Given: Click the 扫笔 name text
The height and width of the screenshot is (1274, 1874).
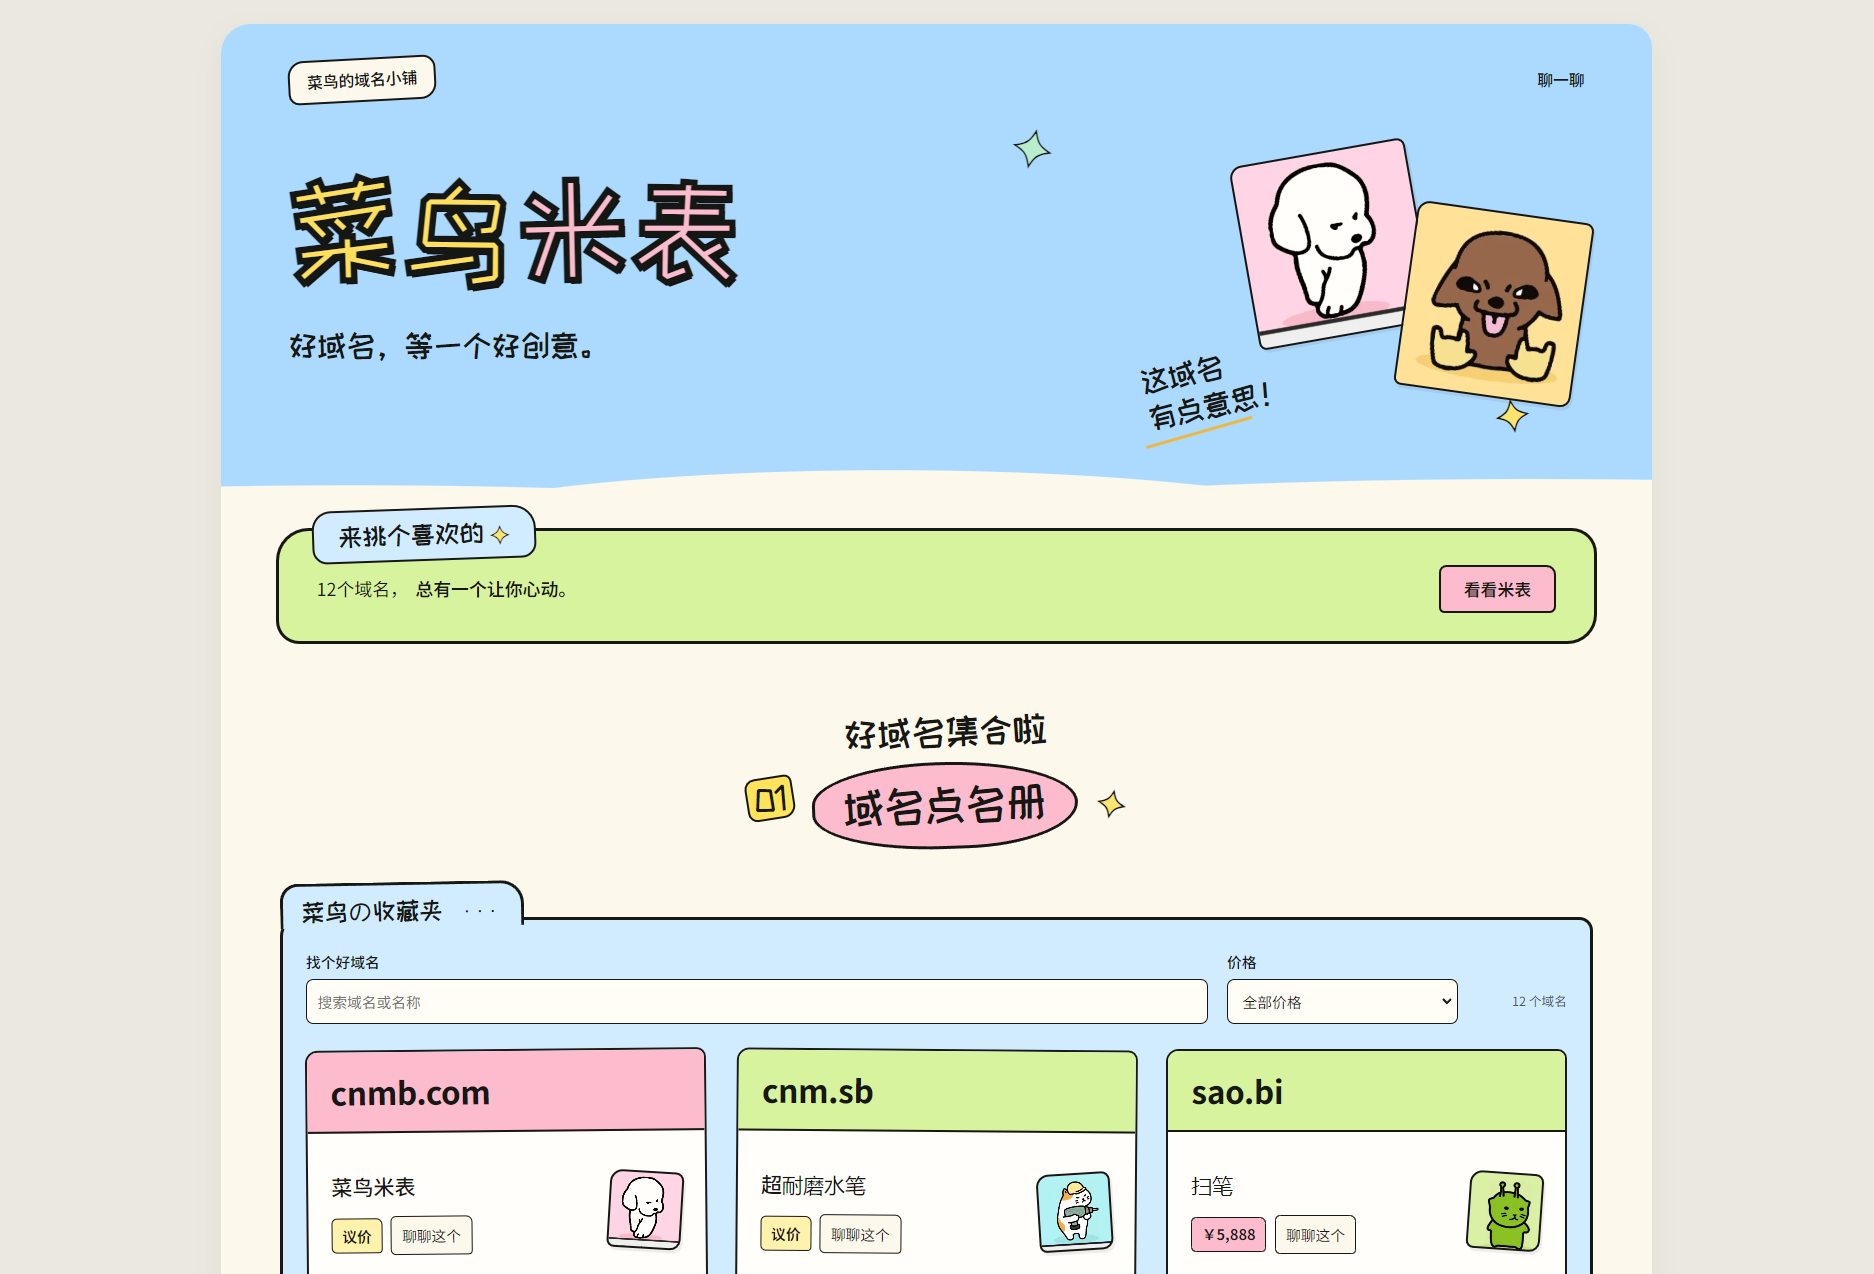Looking at the screenshot, I should pos(1212,1186).
